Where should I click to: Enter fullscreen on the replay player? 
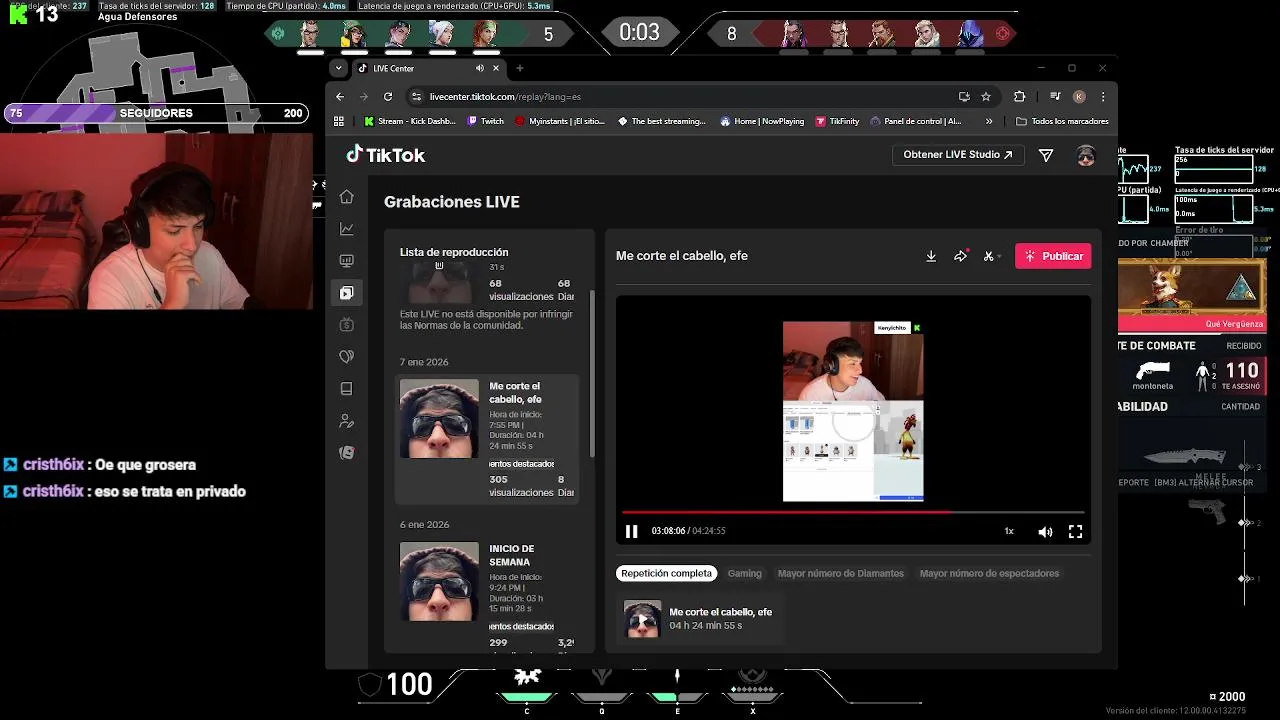click(1075, 532)
